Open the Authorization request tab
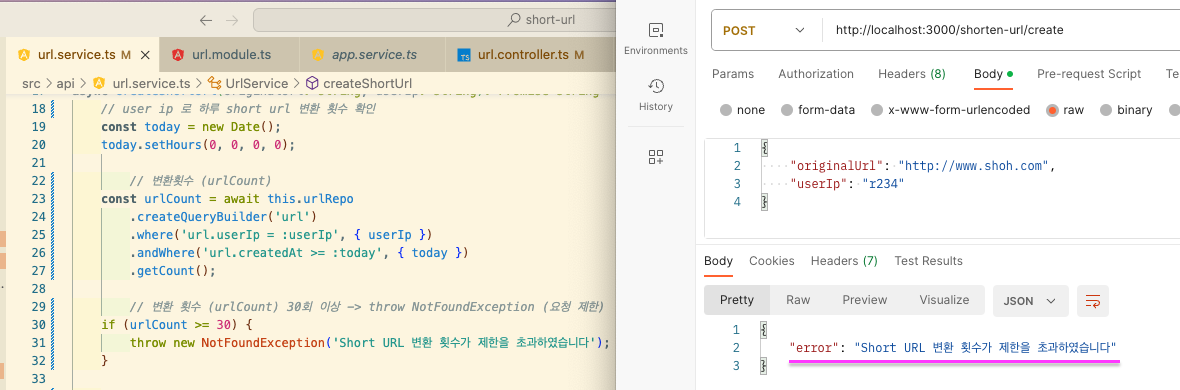This screenshot has height=390, width=1180. click(x=816, y=74)
